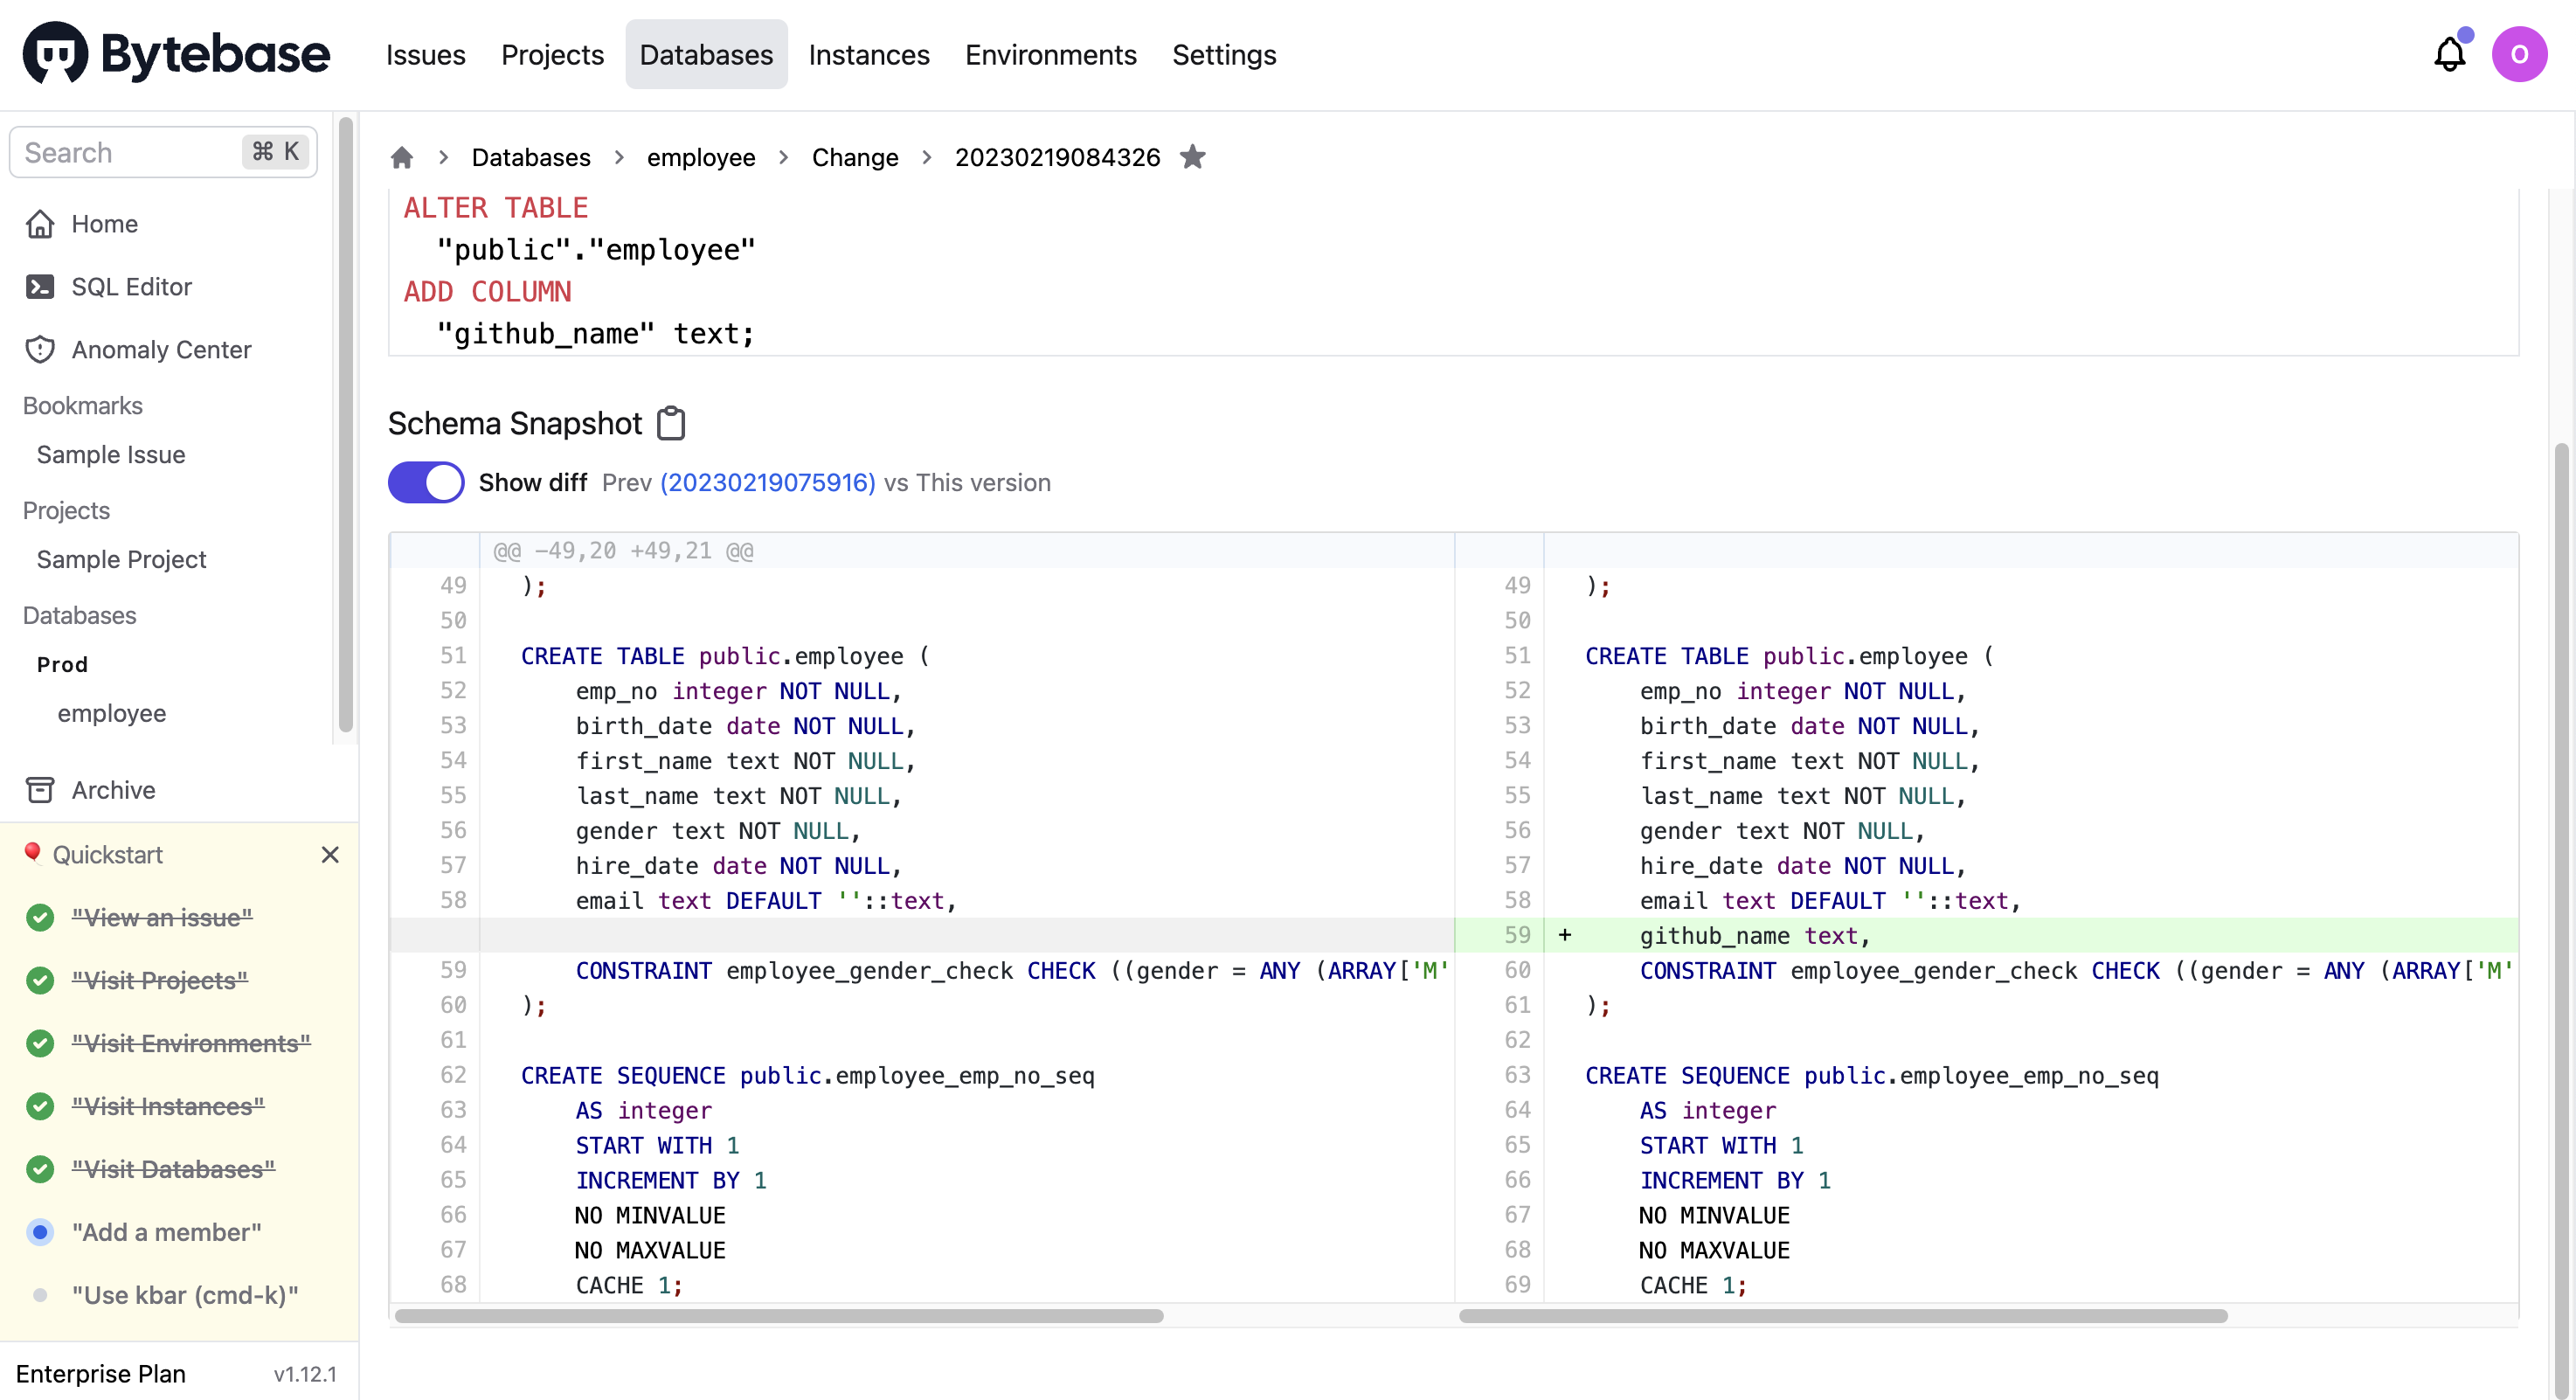Viewport: 2576px width, 1400px height.
Task: Click the notification bell icon
Action: (2449, 54)
